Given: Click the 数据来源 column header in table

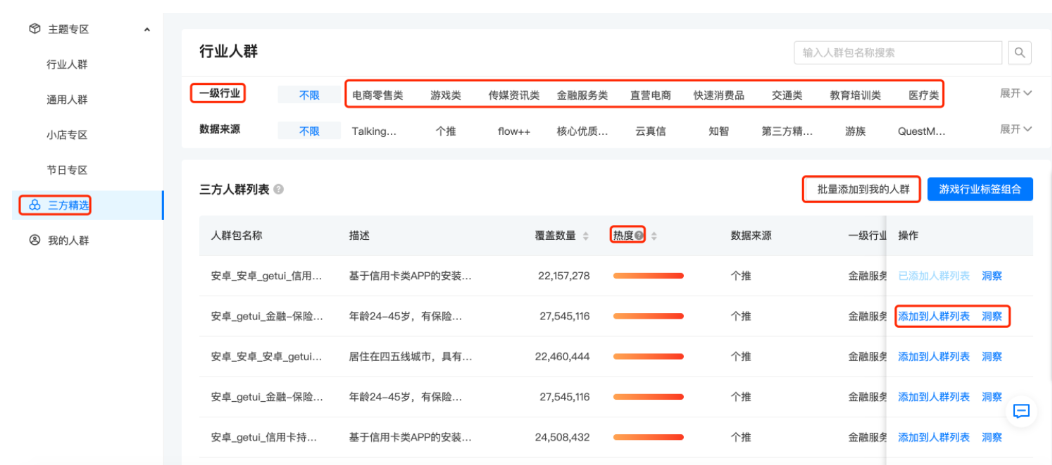Looking at the screenshot, I should tap(751, 236).
